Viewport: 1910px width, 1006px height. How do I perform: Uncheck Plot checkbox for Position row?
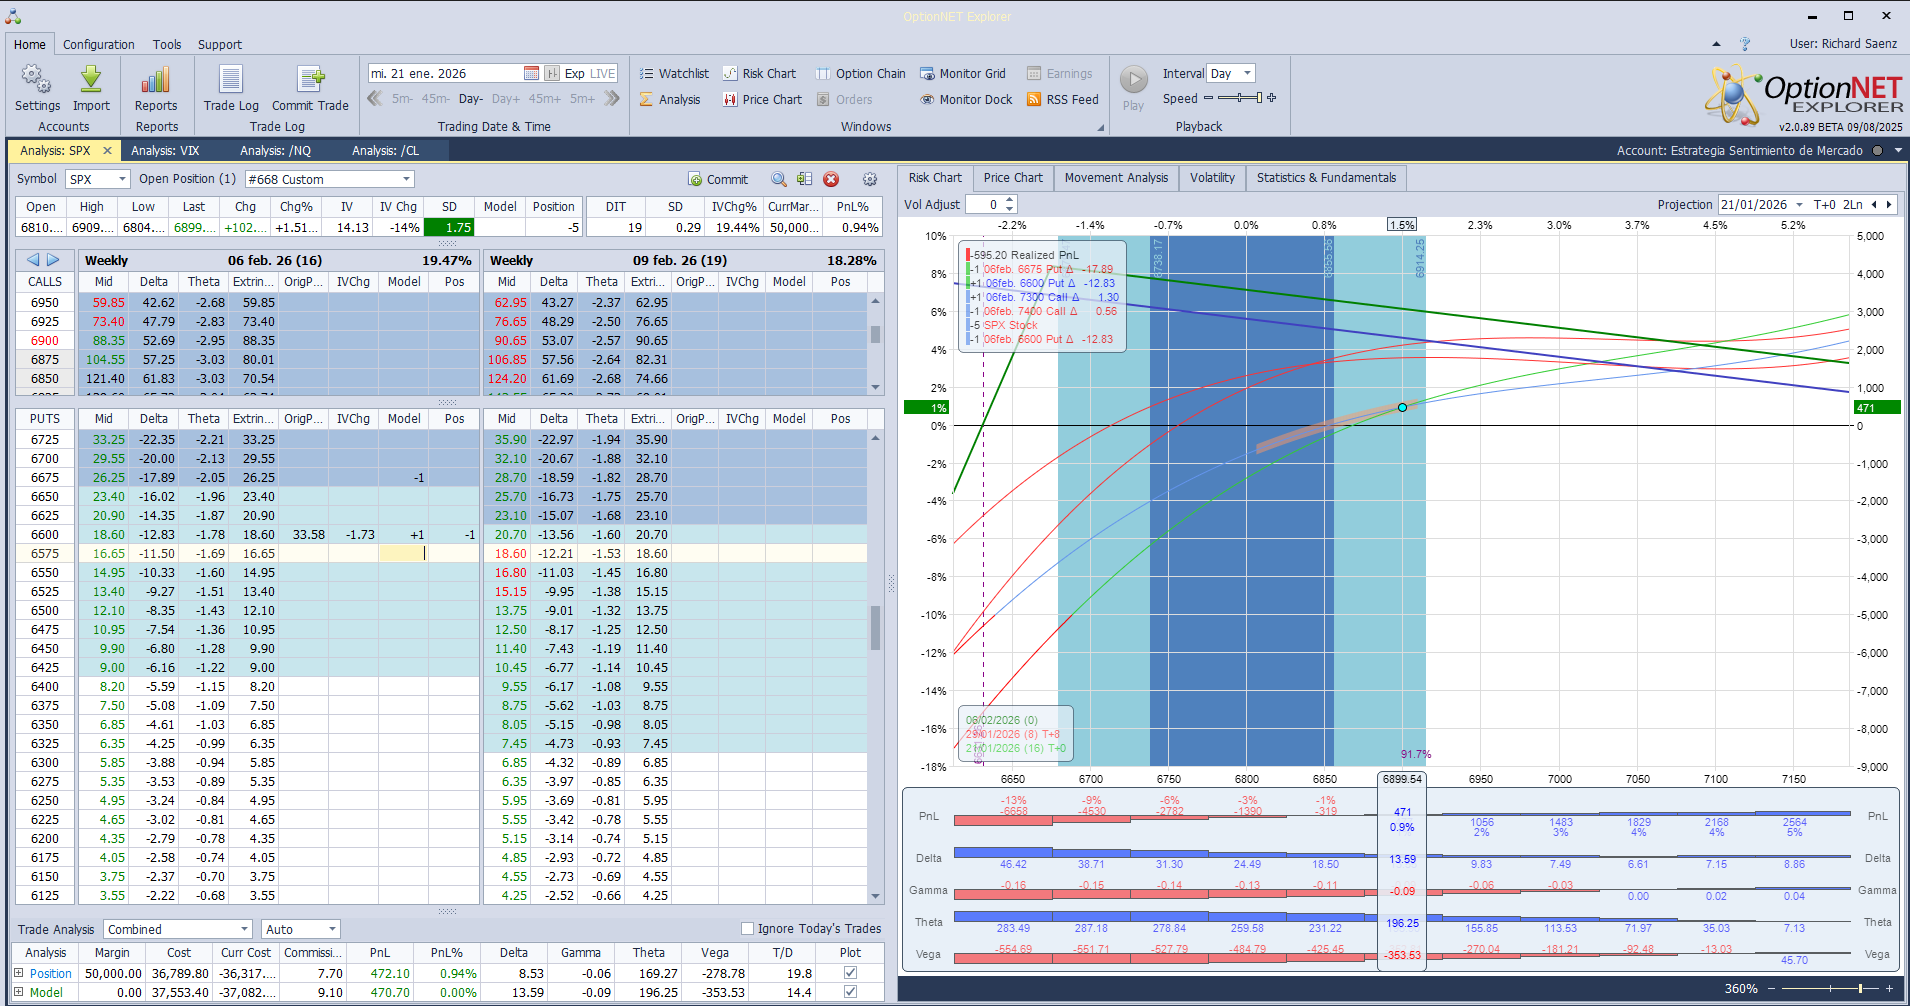tap(850, 973)
